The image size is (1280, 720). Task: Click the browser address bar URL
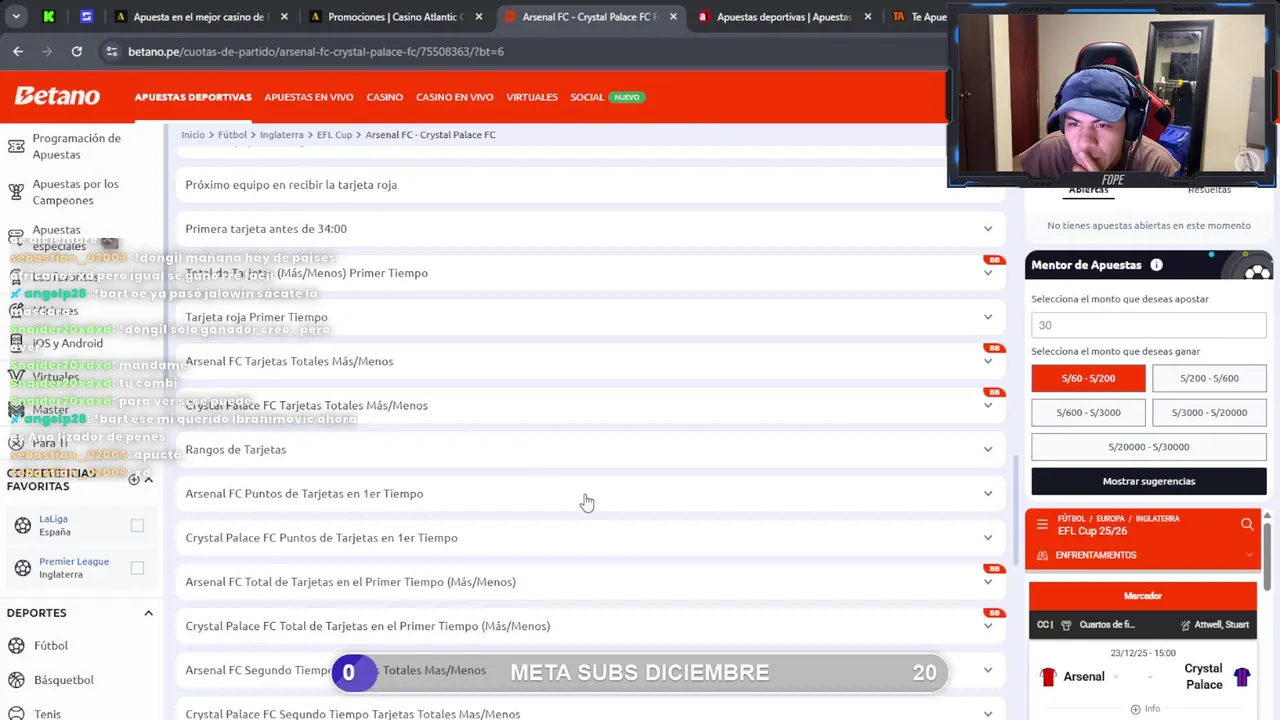coord(316,51)
